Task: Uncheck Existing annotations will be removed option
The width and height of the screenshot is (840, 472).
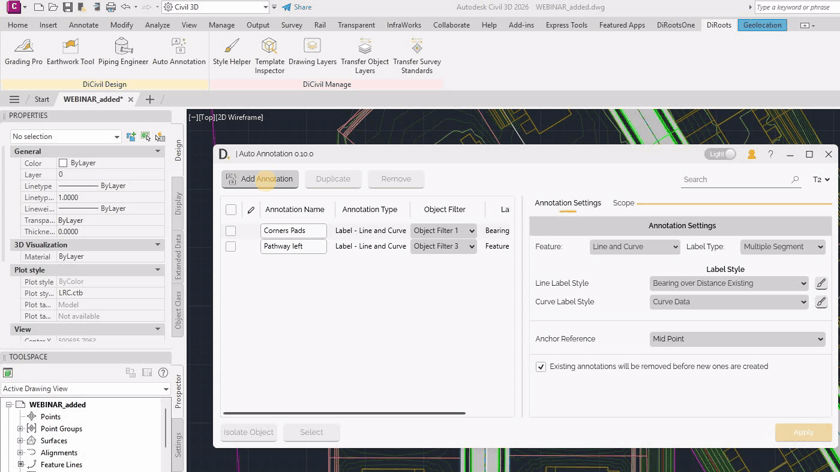Action: pyautogui.click(x=541, y=367)
